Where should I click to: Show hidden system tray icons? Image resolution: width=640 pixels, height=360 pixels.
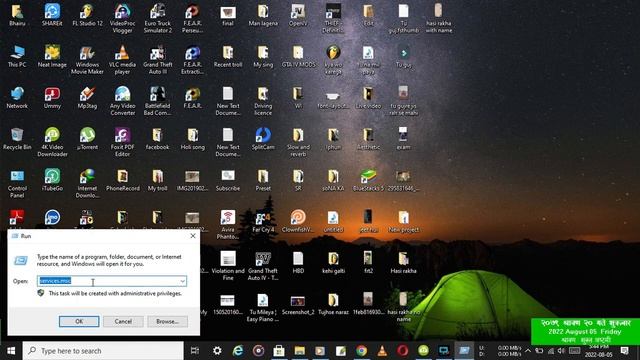point(528,351)
